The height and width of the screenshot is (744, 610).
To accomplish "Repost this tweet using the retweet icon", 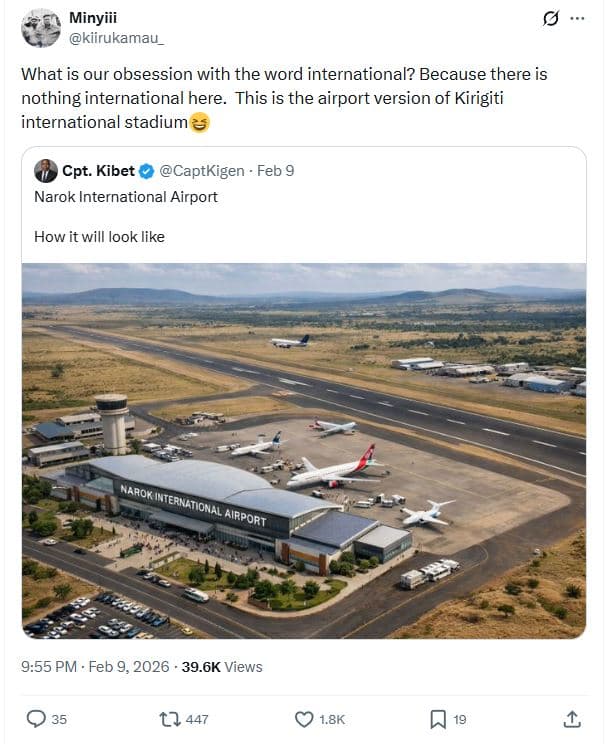I will [169, 718].
